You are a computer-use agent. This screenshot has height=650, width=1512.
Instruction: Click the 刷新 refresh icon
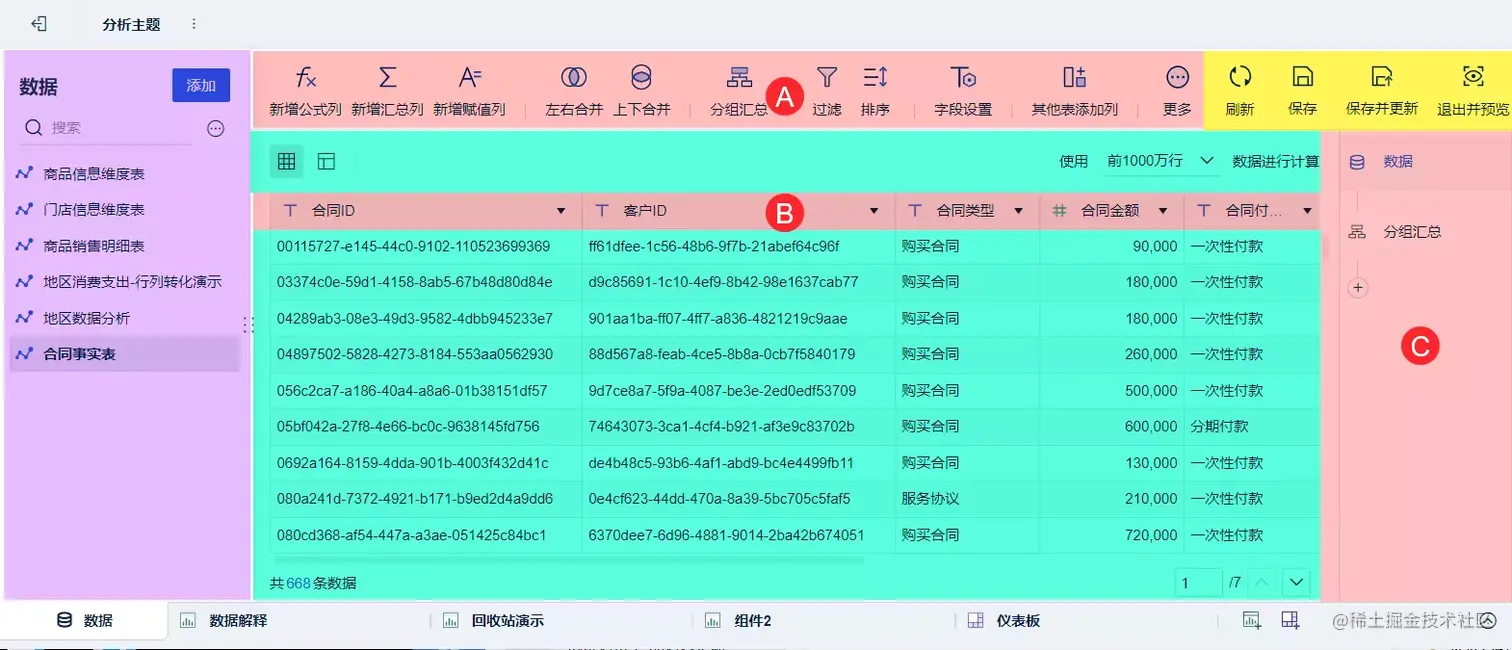pos(1240,77)
